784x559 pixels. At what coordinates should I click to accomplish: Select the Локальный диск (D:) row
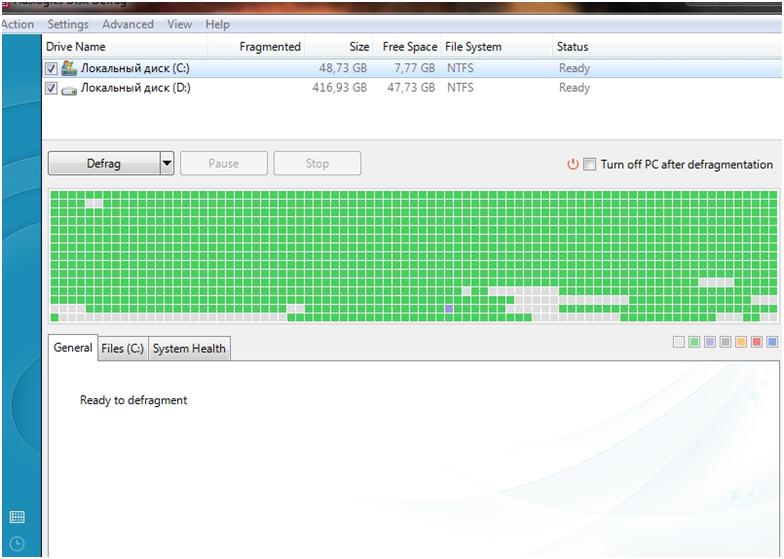point(412,88)
